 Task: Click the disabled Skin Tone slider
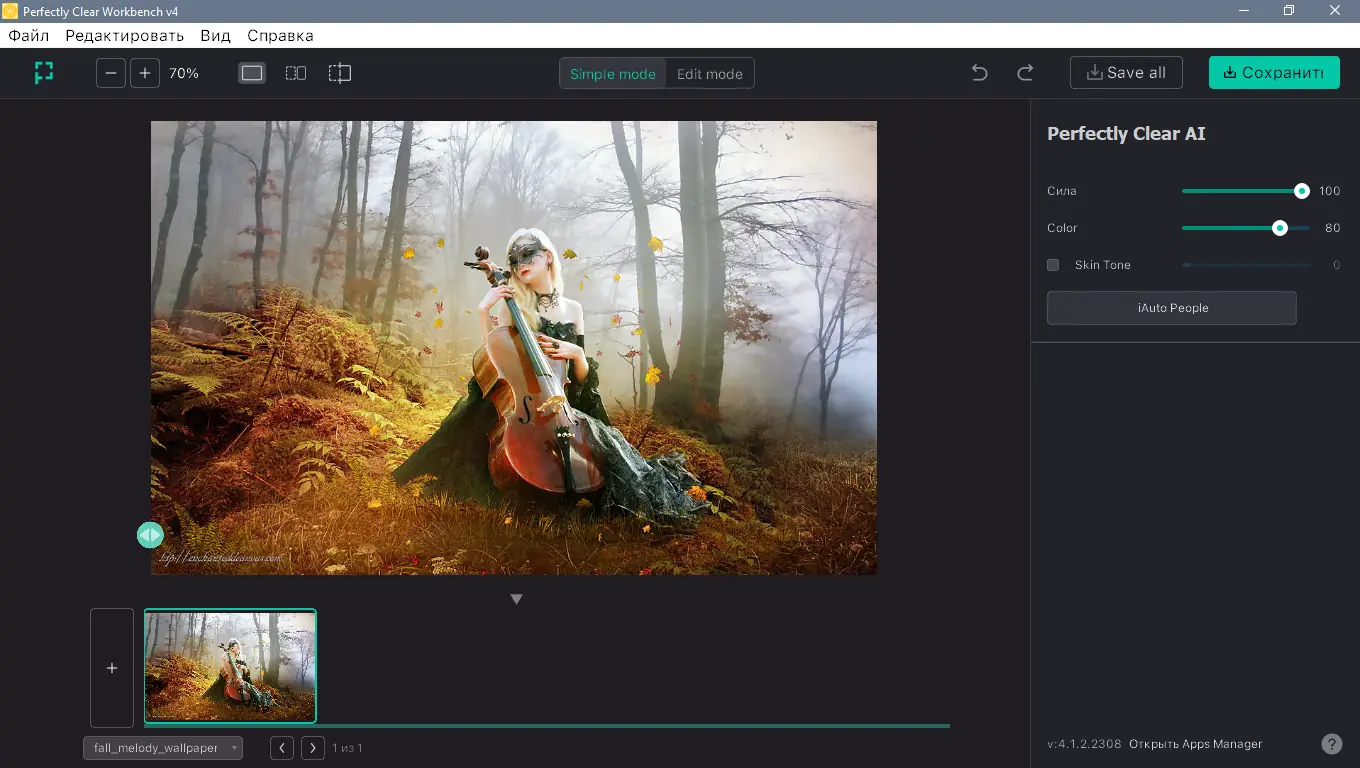1246,265
